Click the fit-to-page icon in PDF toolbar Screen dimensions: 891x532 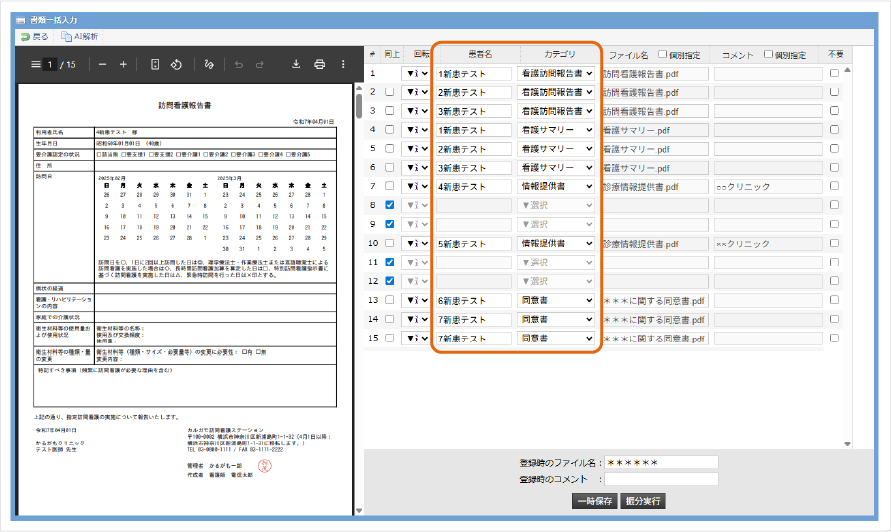click(155, 65)
